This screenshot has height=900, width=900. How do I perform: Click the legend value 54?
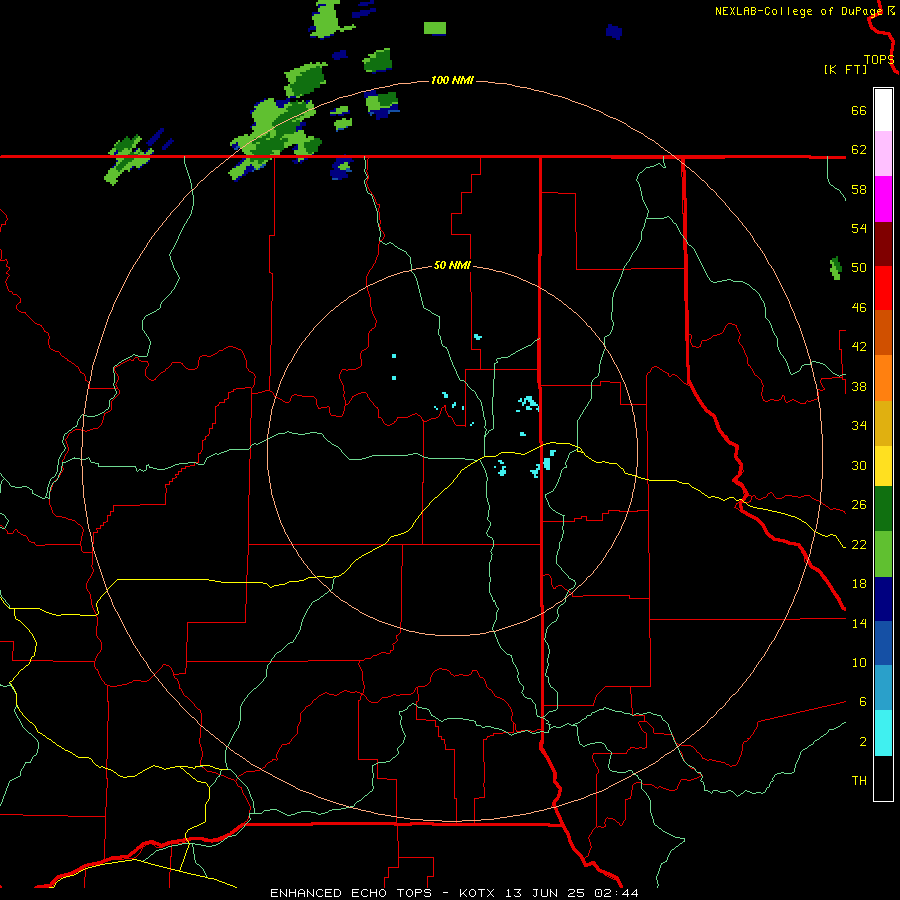(x=859, y=228)
